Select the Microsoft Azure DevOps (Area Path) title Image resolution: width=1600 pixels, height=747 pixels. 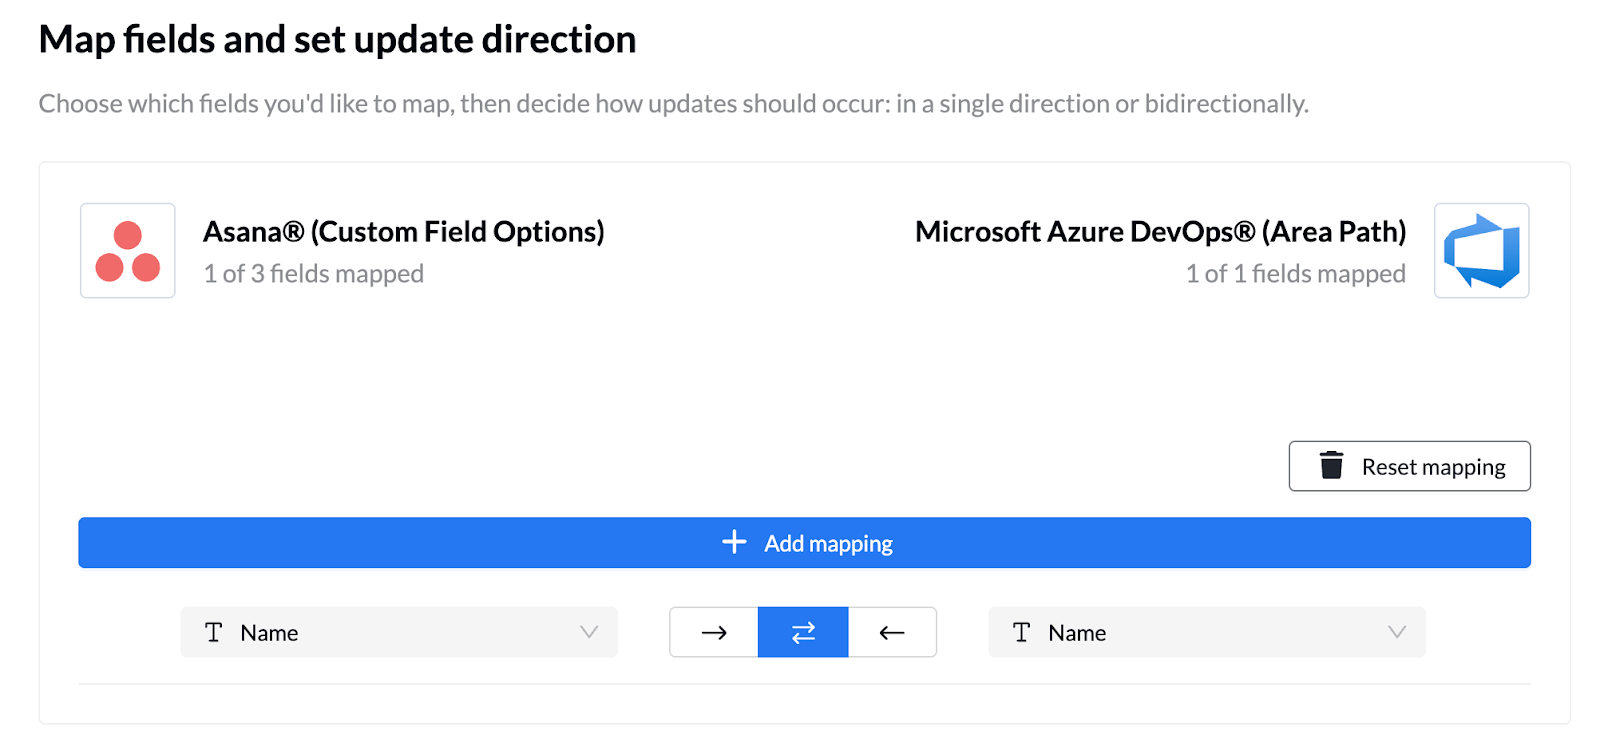pos(1160,232)
